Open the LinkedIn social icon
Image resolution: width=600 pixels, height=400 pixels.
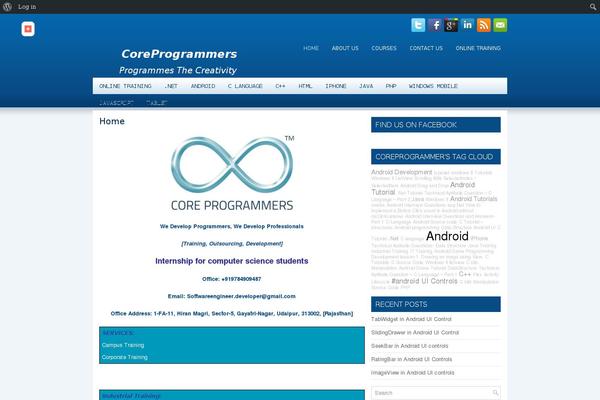[x=467, y=25]
